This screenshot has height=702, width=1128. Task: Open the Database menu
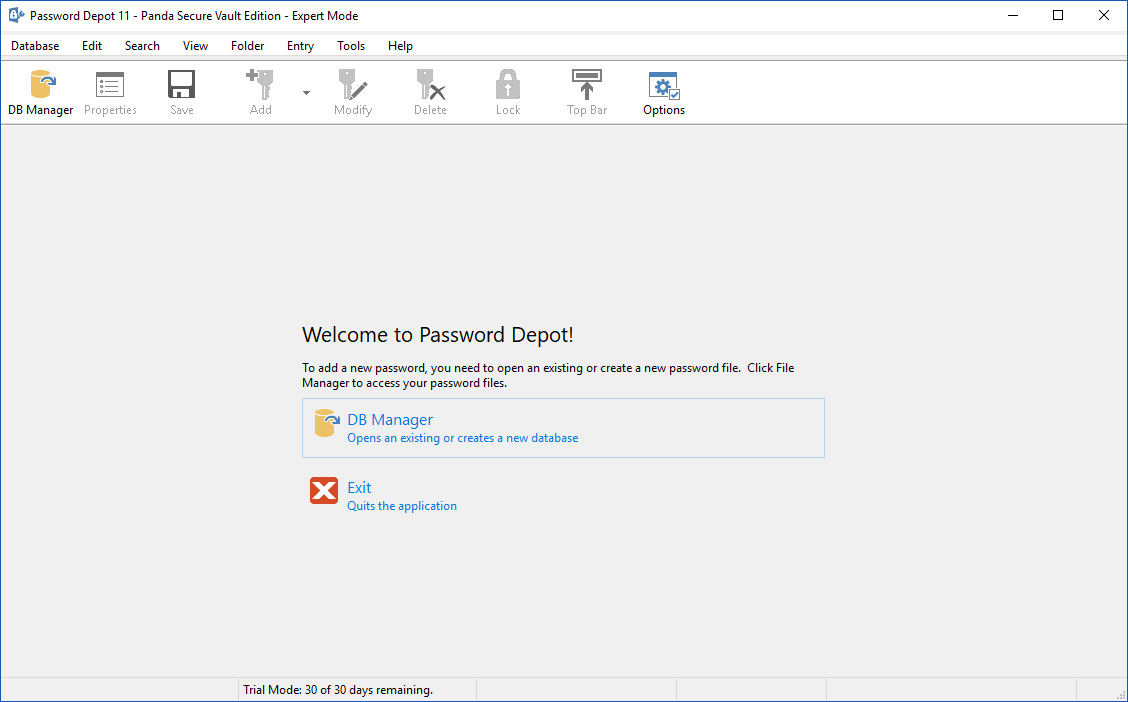tap(35, 46)
